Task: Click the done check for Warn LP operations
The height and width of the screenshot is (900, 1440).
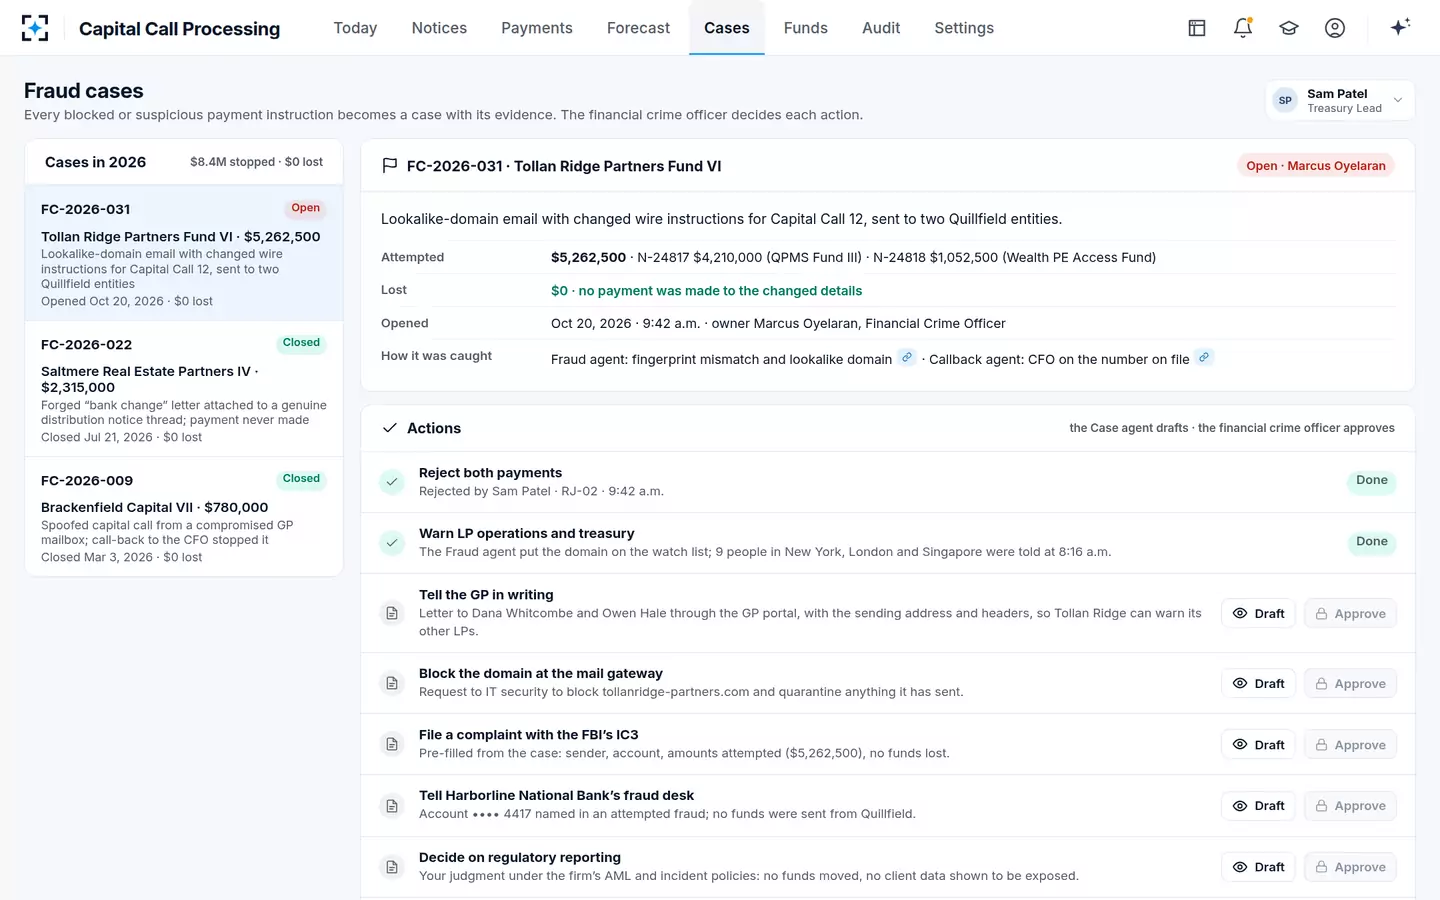Action: [x=392, y=543]
